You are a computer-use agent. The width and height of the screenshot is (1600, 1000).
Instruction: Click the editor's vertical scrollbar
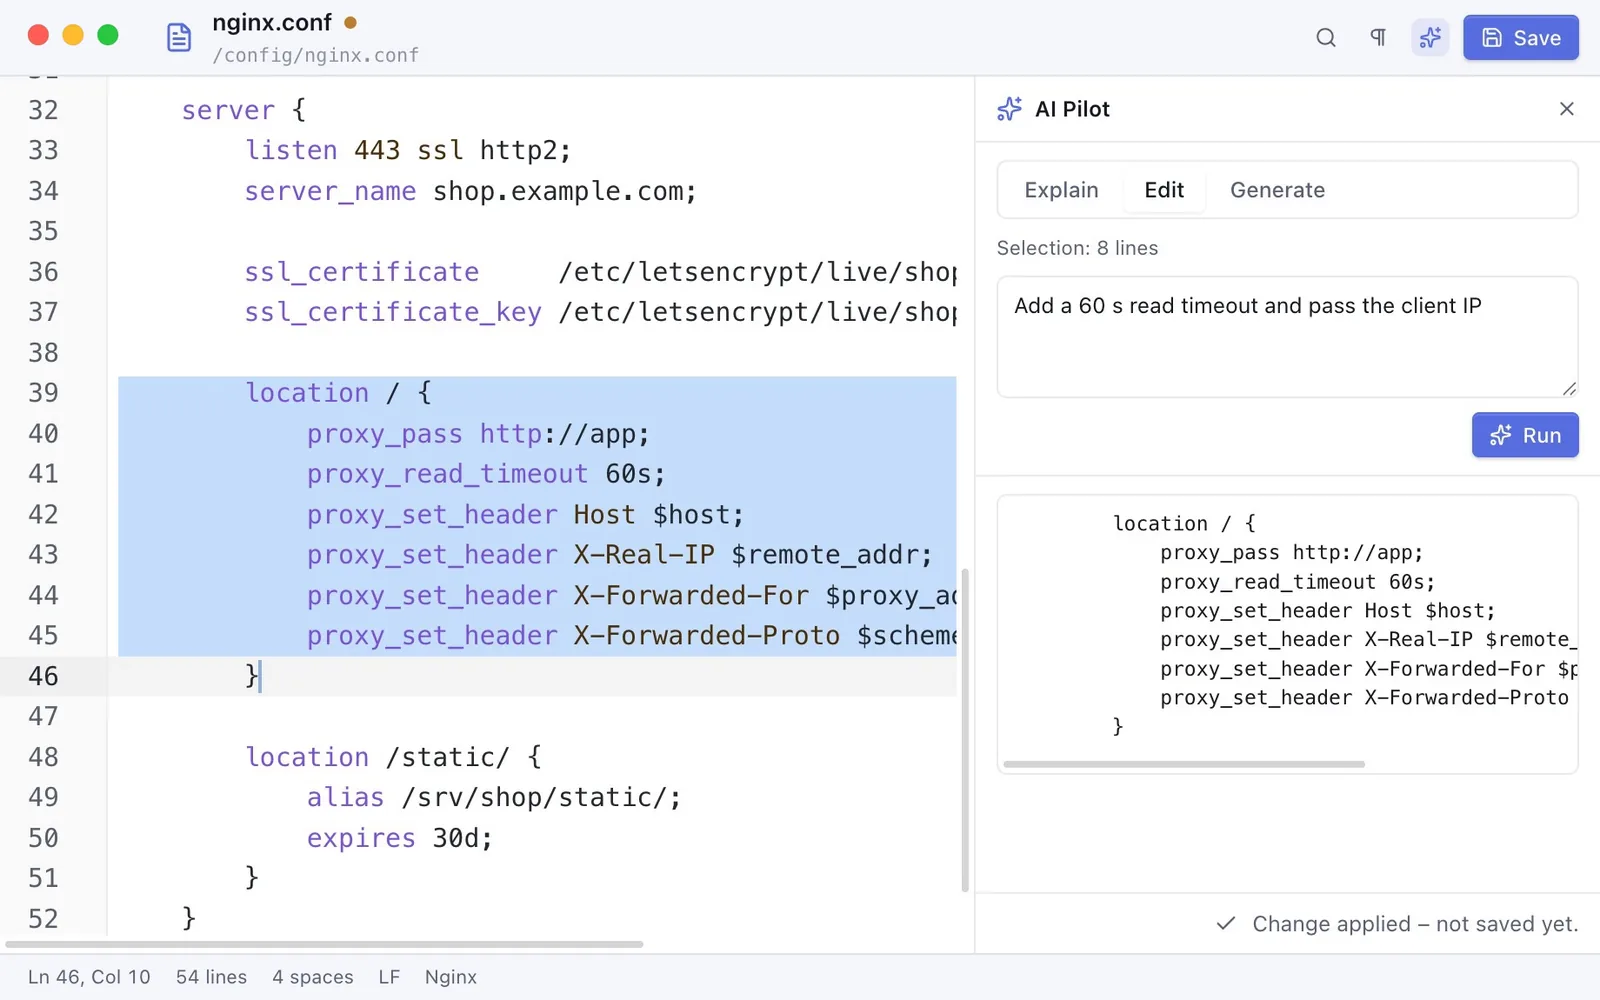pyautogui.click(x=965, y=730)
